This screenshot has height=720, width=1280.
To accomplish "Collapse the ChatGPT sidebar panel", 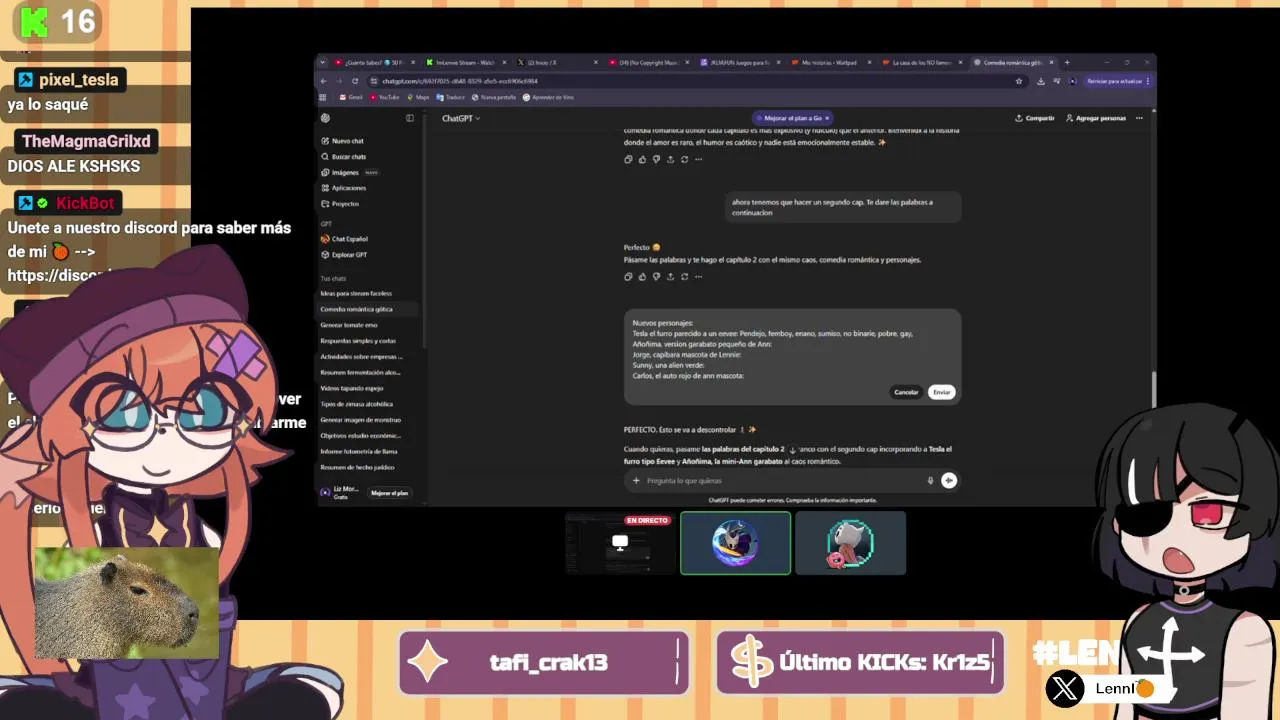I will (410, 118).
